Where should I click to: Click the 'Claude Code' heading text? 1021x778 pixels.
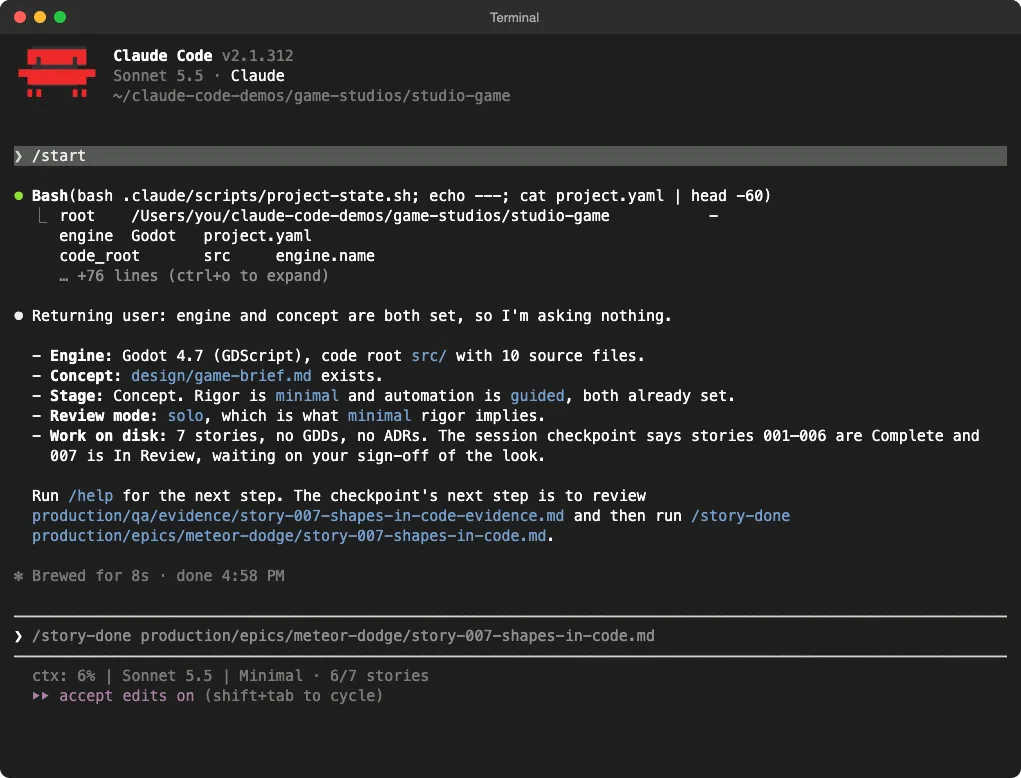click(163, 56)
